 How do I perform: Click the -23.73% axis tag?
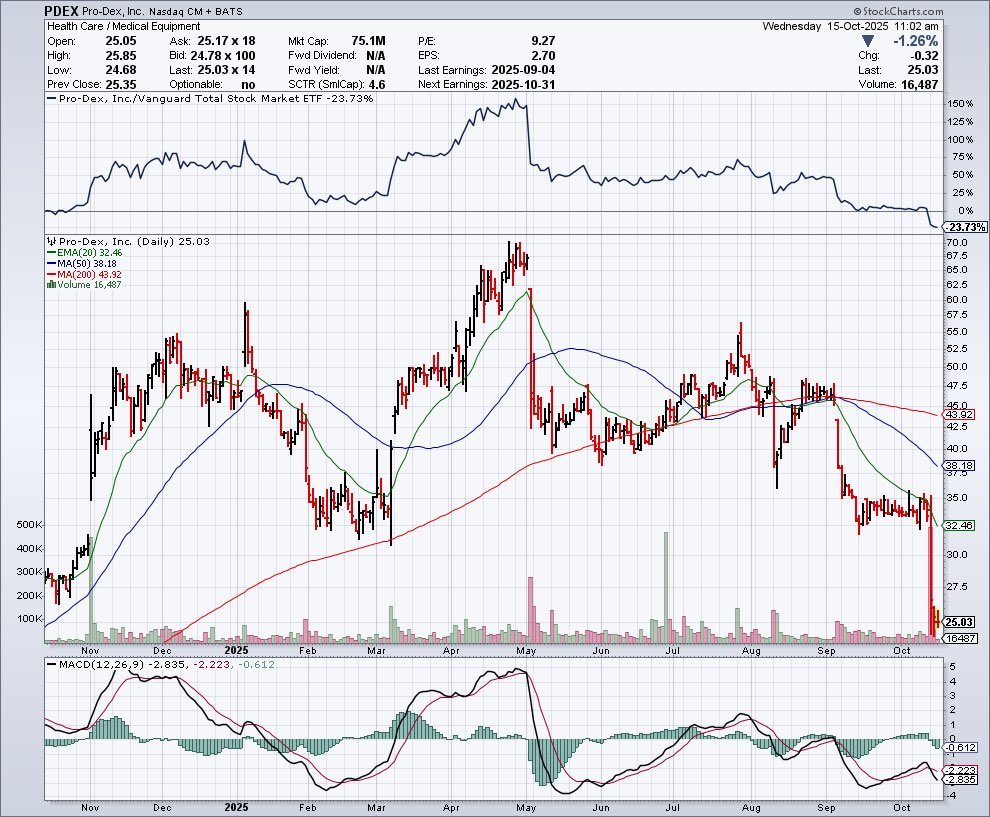pos(966,227)
